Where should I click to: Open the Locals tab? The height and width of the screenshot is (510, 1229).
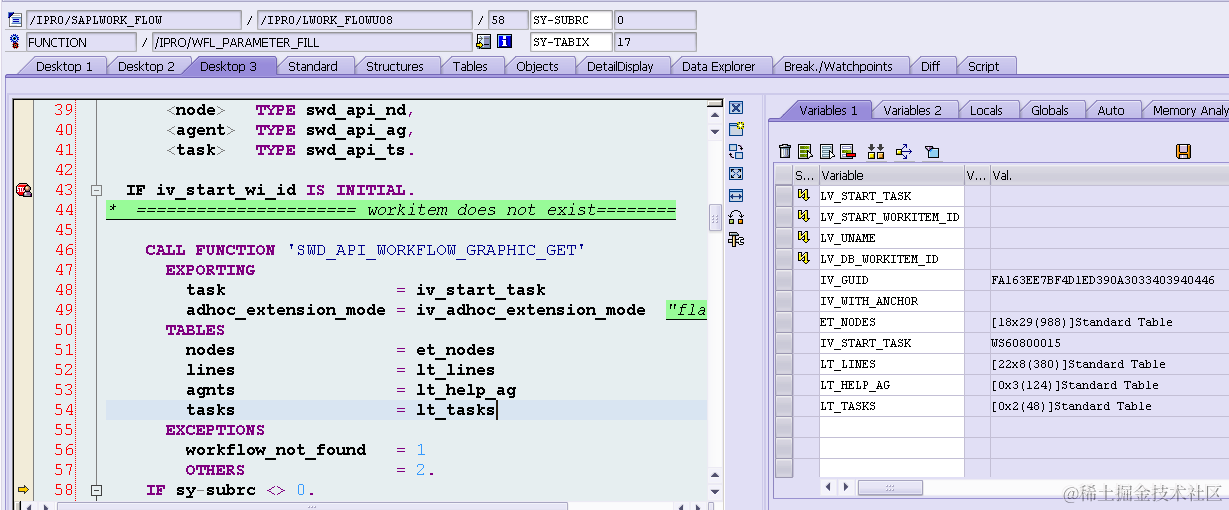pyautogui.click(x=986, y=110)
